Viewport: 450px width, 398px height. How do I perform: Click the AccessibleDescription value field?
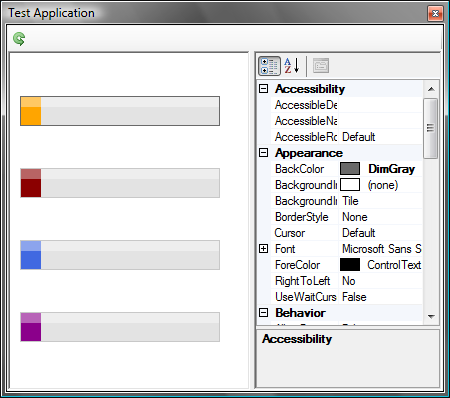point(380,105)
